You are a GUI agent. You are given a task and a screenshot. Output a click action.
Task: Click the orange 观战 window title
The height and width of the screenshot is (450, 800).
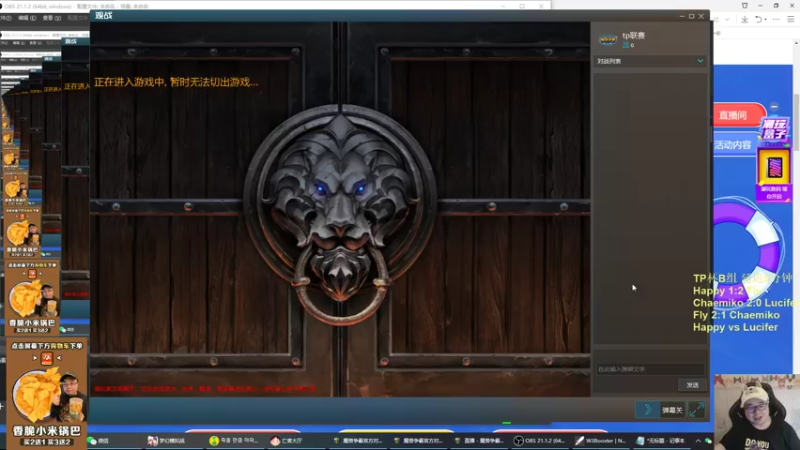(104, 16)
